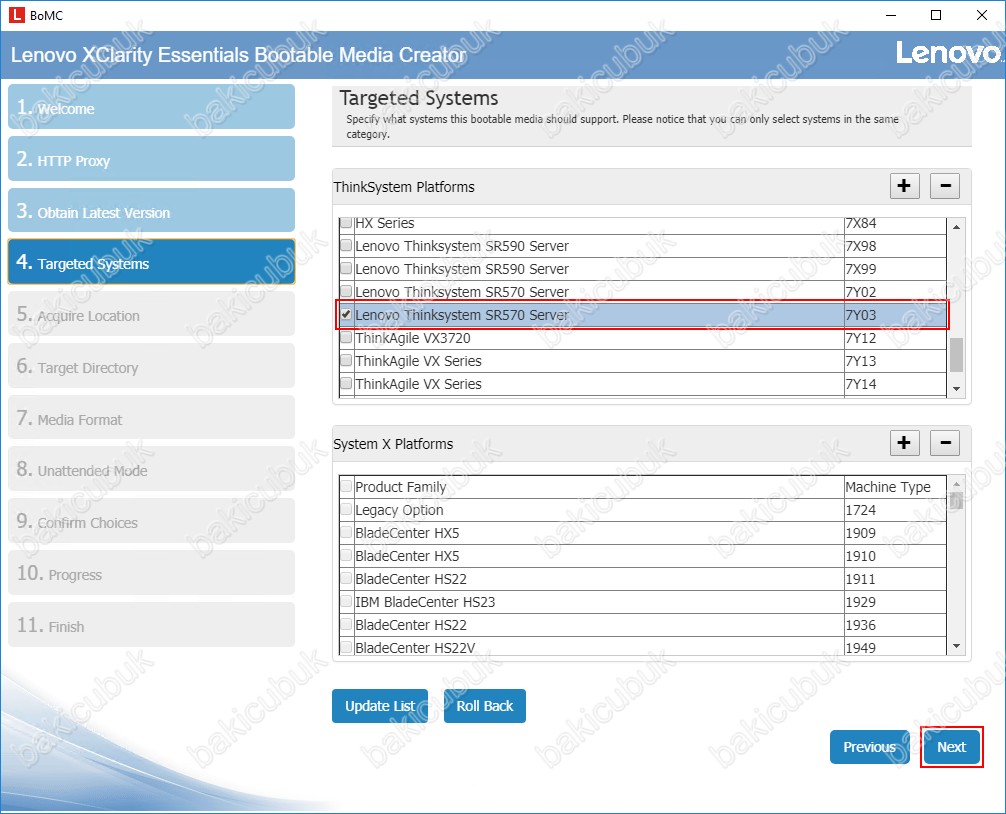Select the ThinkAgile VX Series 7Y14 checkbox
The width and height of the screenshot is (1006, 814).
pyautogui.click(x=346, y=384)
